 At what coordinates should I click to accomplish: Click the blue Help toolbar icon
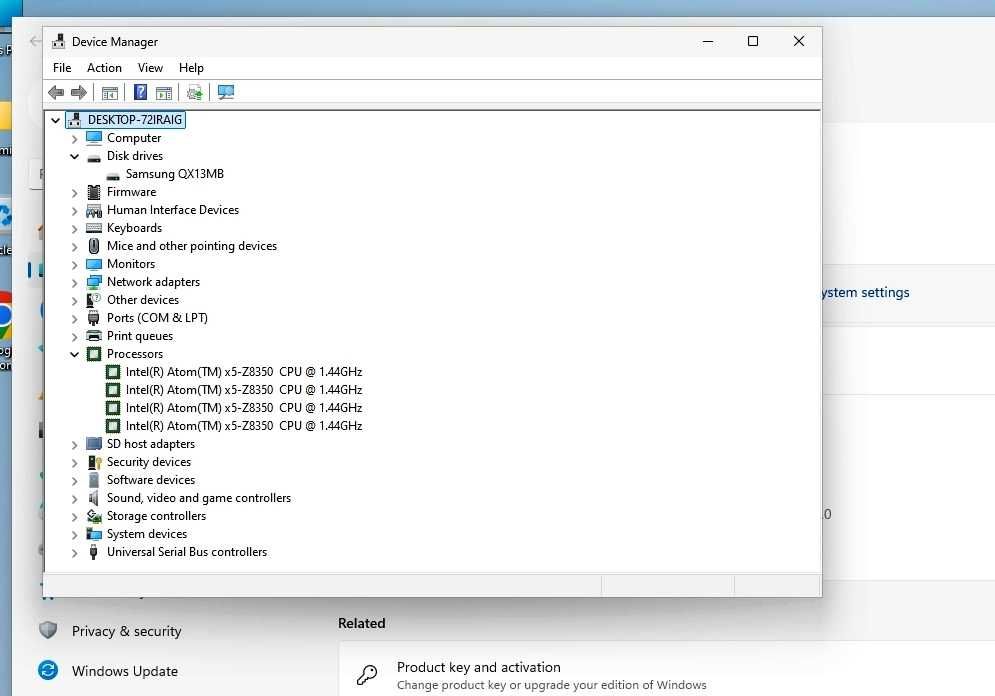pyautogui.click(x=140, y=93)
